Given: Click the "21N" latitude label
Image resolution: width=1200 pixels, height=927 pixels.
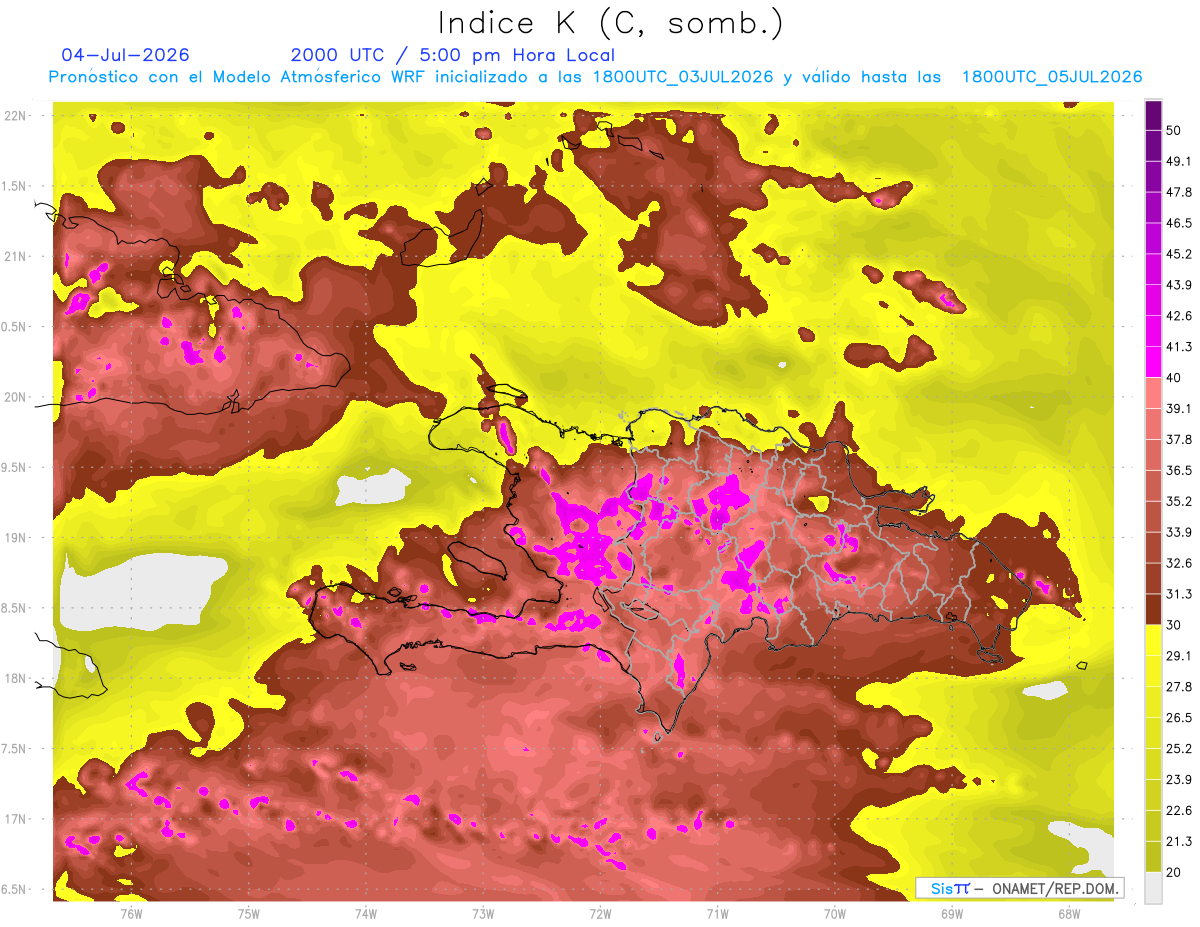Looking at the screenshot, I should [x=17, y=256].
